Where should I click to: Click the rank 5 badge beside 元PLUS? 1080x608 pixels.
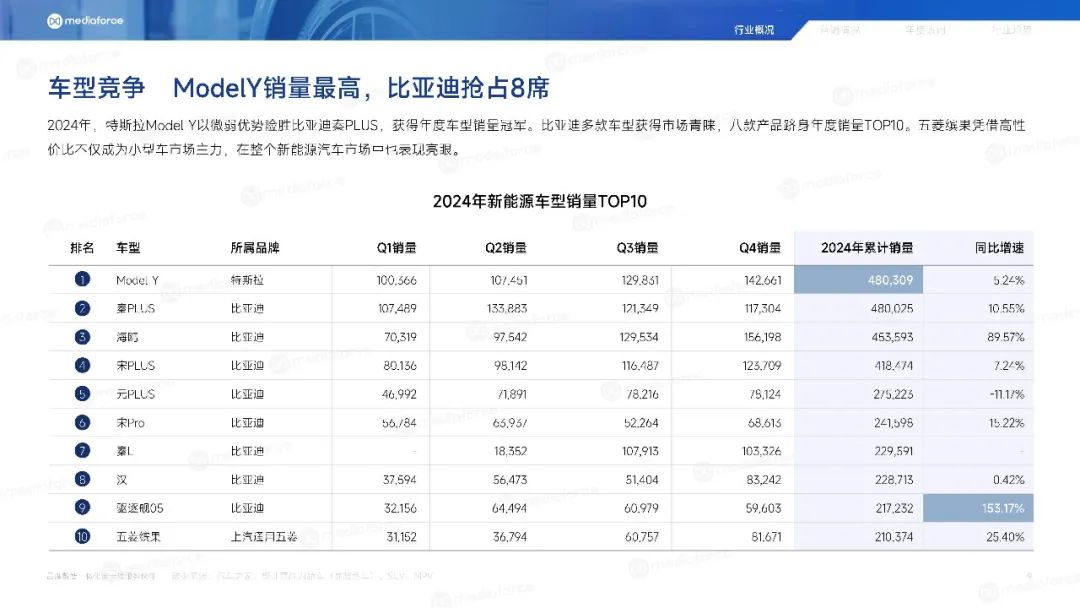click(82, 394)
